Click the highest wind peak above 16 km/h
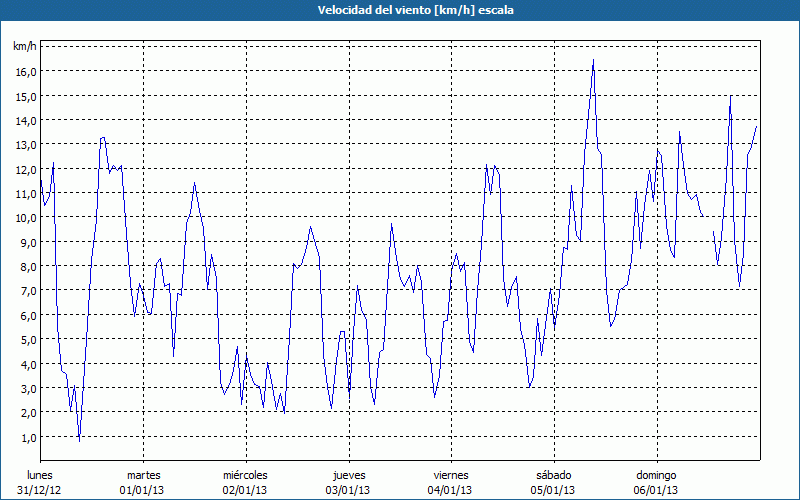The height and width of the screenshot is (500, 800). tap(593, 61)
